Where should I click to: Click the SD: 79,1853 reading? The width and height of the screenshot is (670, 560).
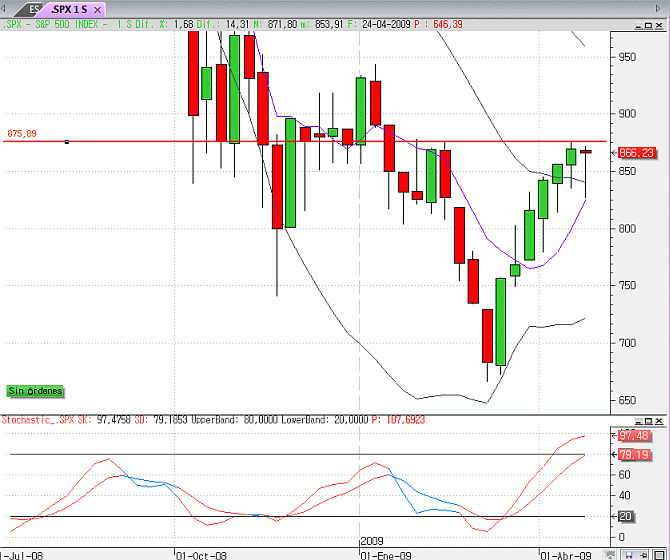click(x=161, y=420)
